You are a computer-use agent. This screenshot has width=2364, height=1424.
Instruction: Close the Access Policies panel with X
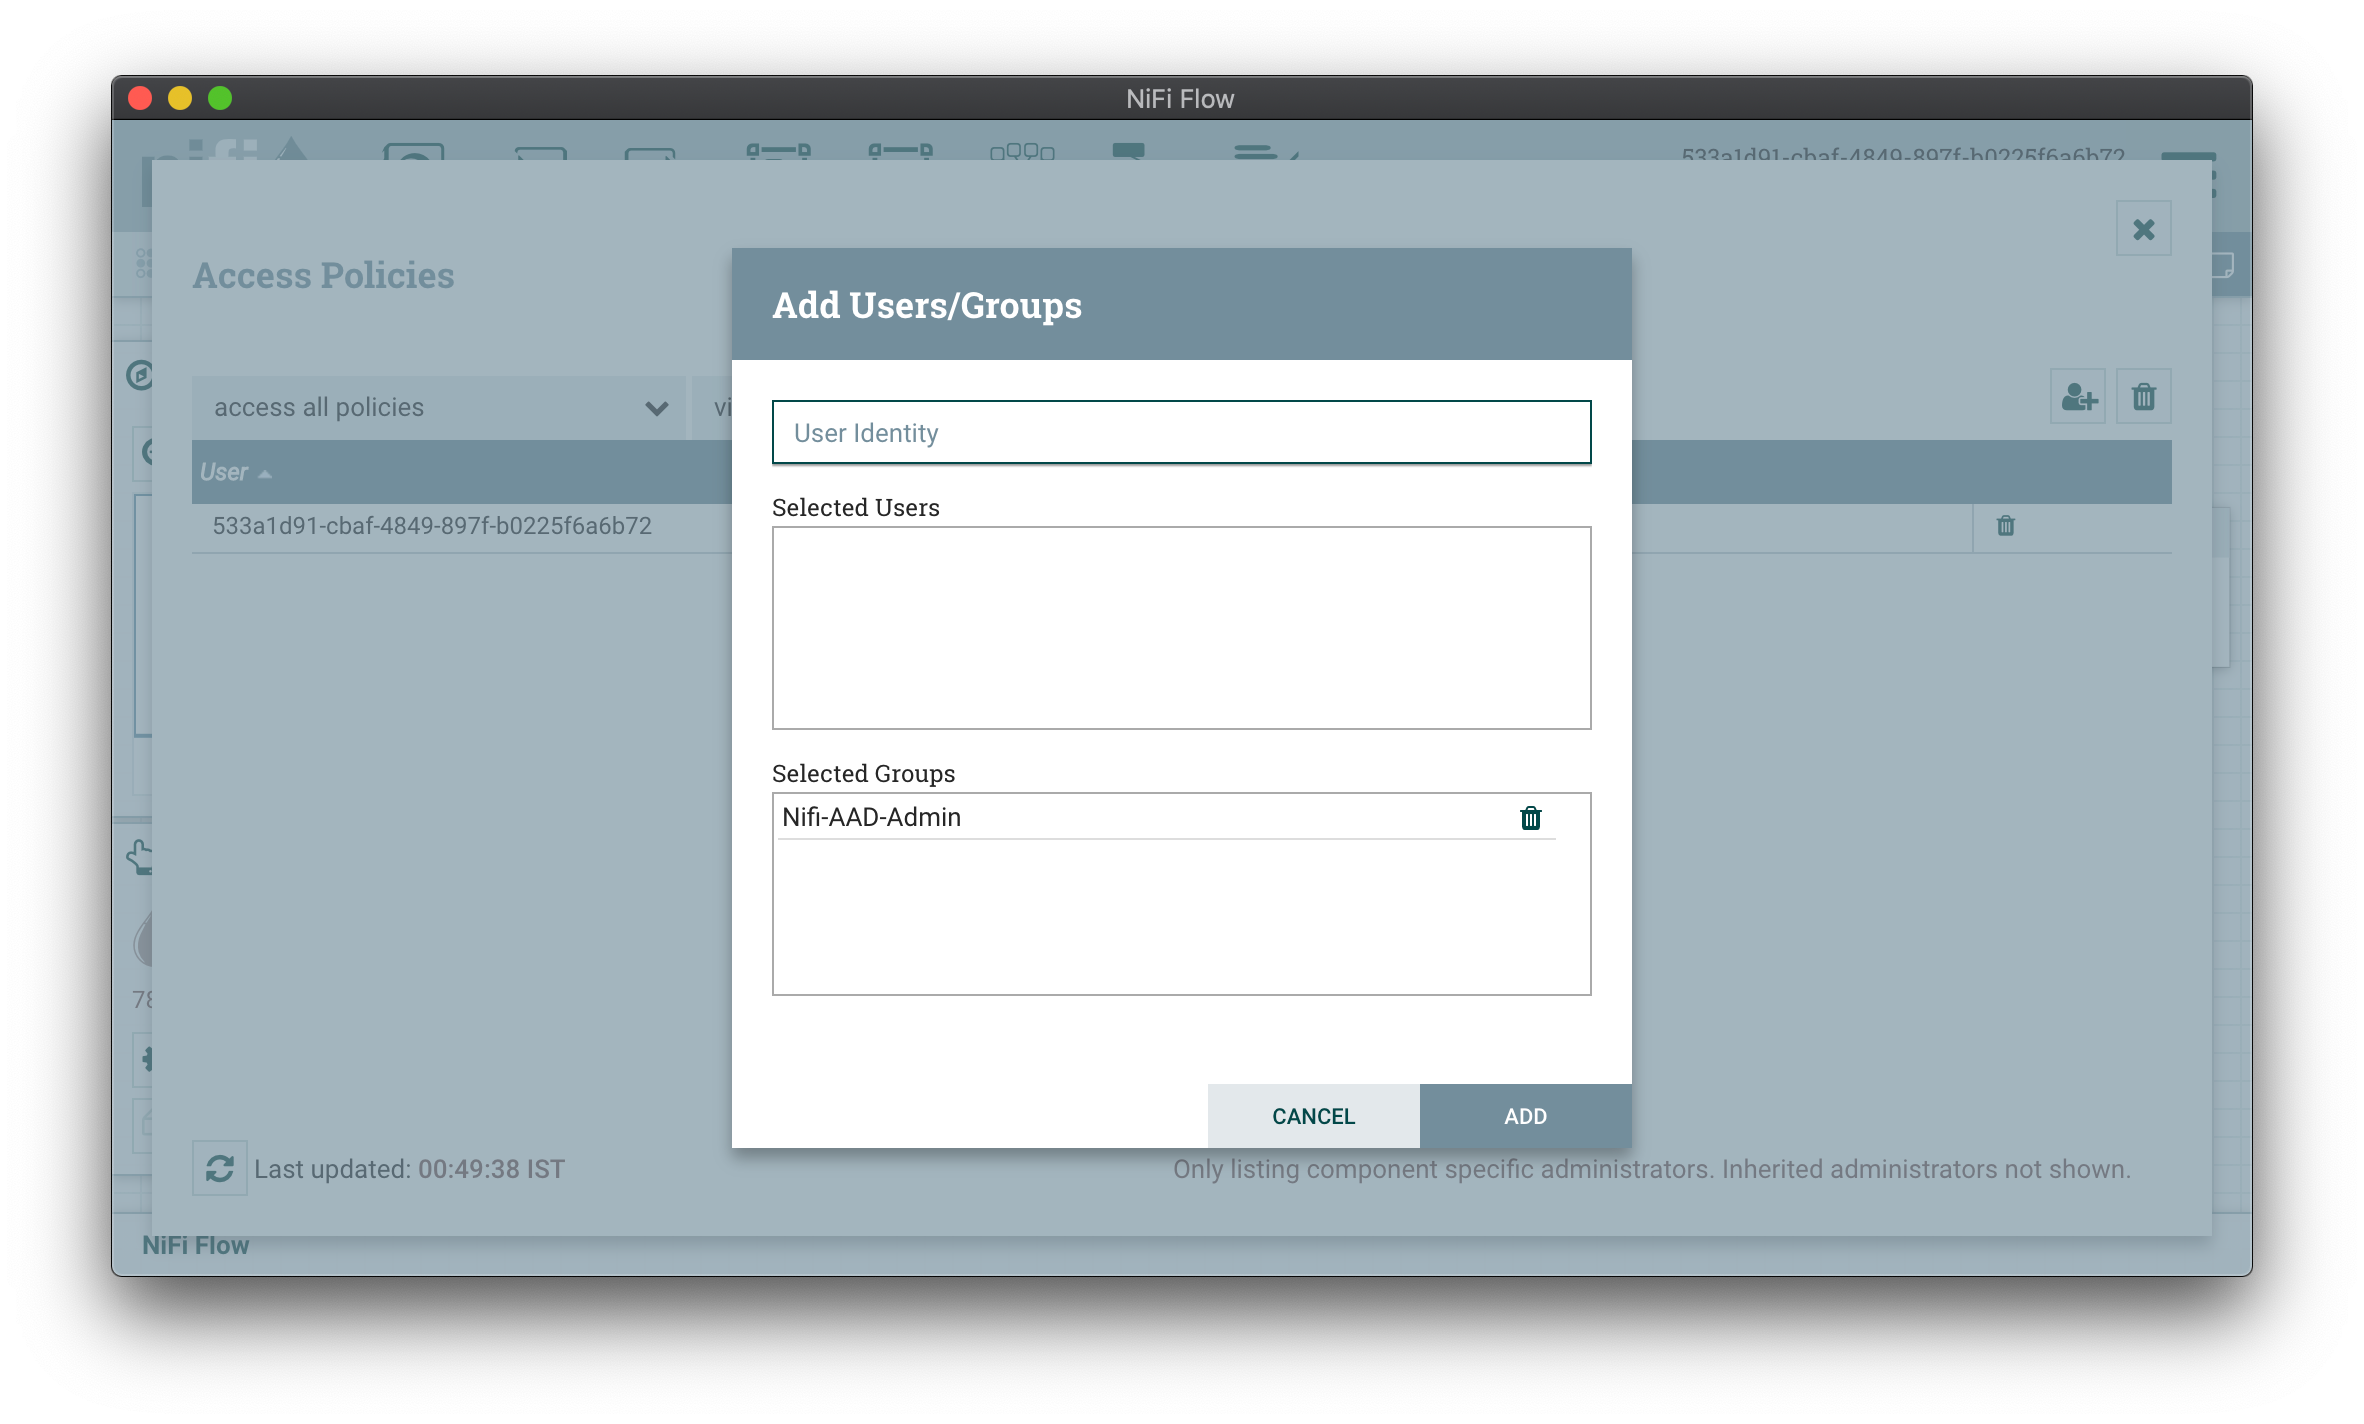[x=2143, y=229]
